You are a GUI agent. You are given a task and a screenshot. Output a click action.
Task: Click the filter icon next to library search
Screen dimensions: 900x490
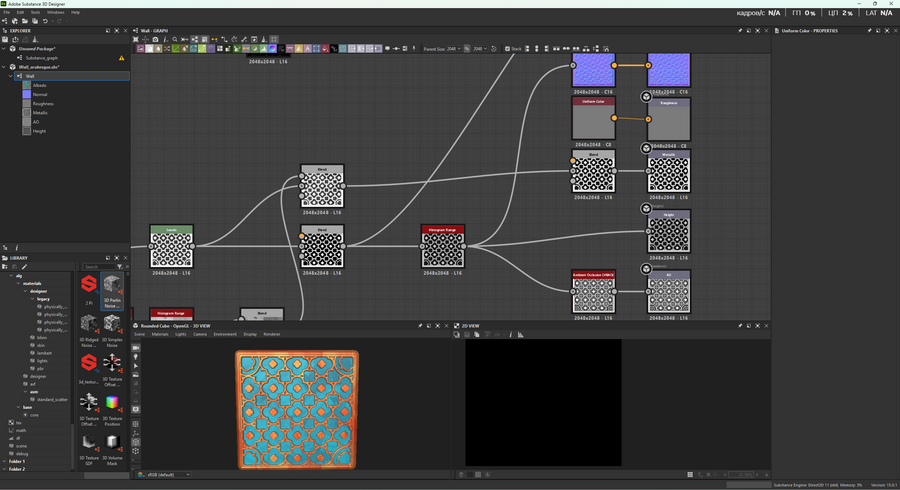[119, 267]
